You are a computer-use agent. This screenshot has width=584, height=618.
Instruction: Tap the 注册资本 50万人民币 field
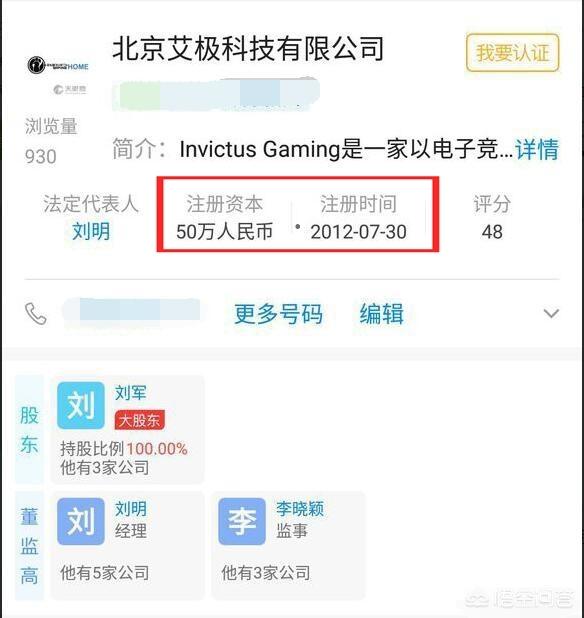tap(224, 218)
